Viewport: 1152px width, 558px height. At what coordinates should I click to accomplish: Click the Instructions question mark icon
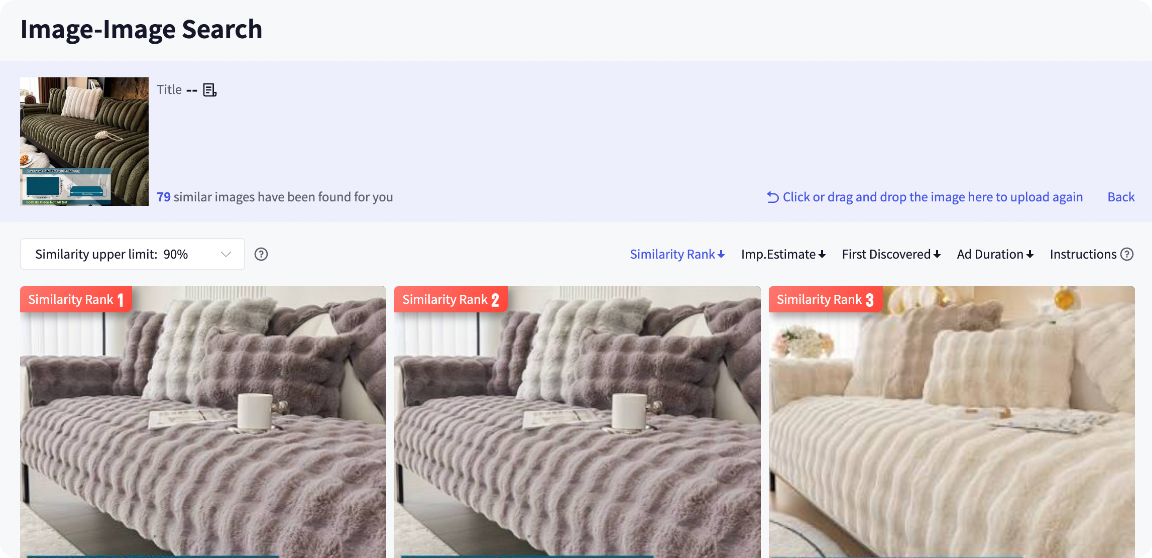point(1127,254)
